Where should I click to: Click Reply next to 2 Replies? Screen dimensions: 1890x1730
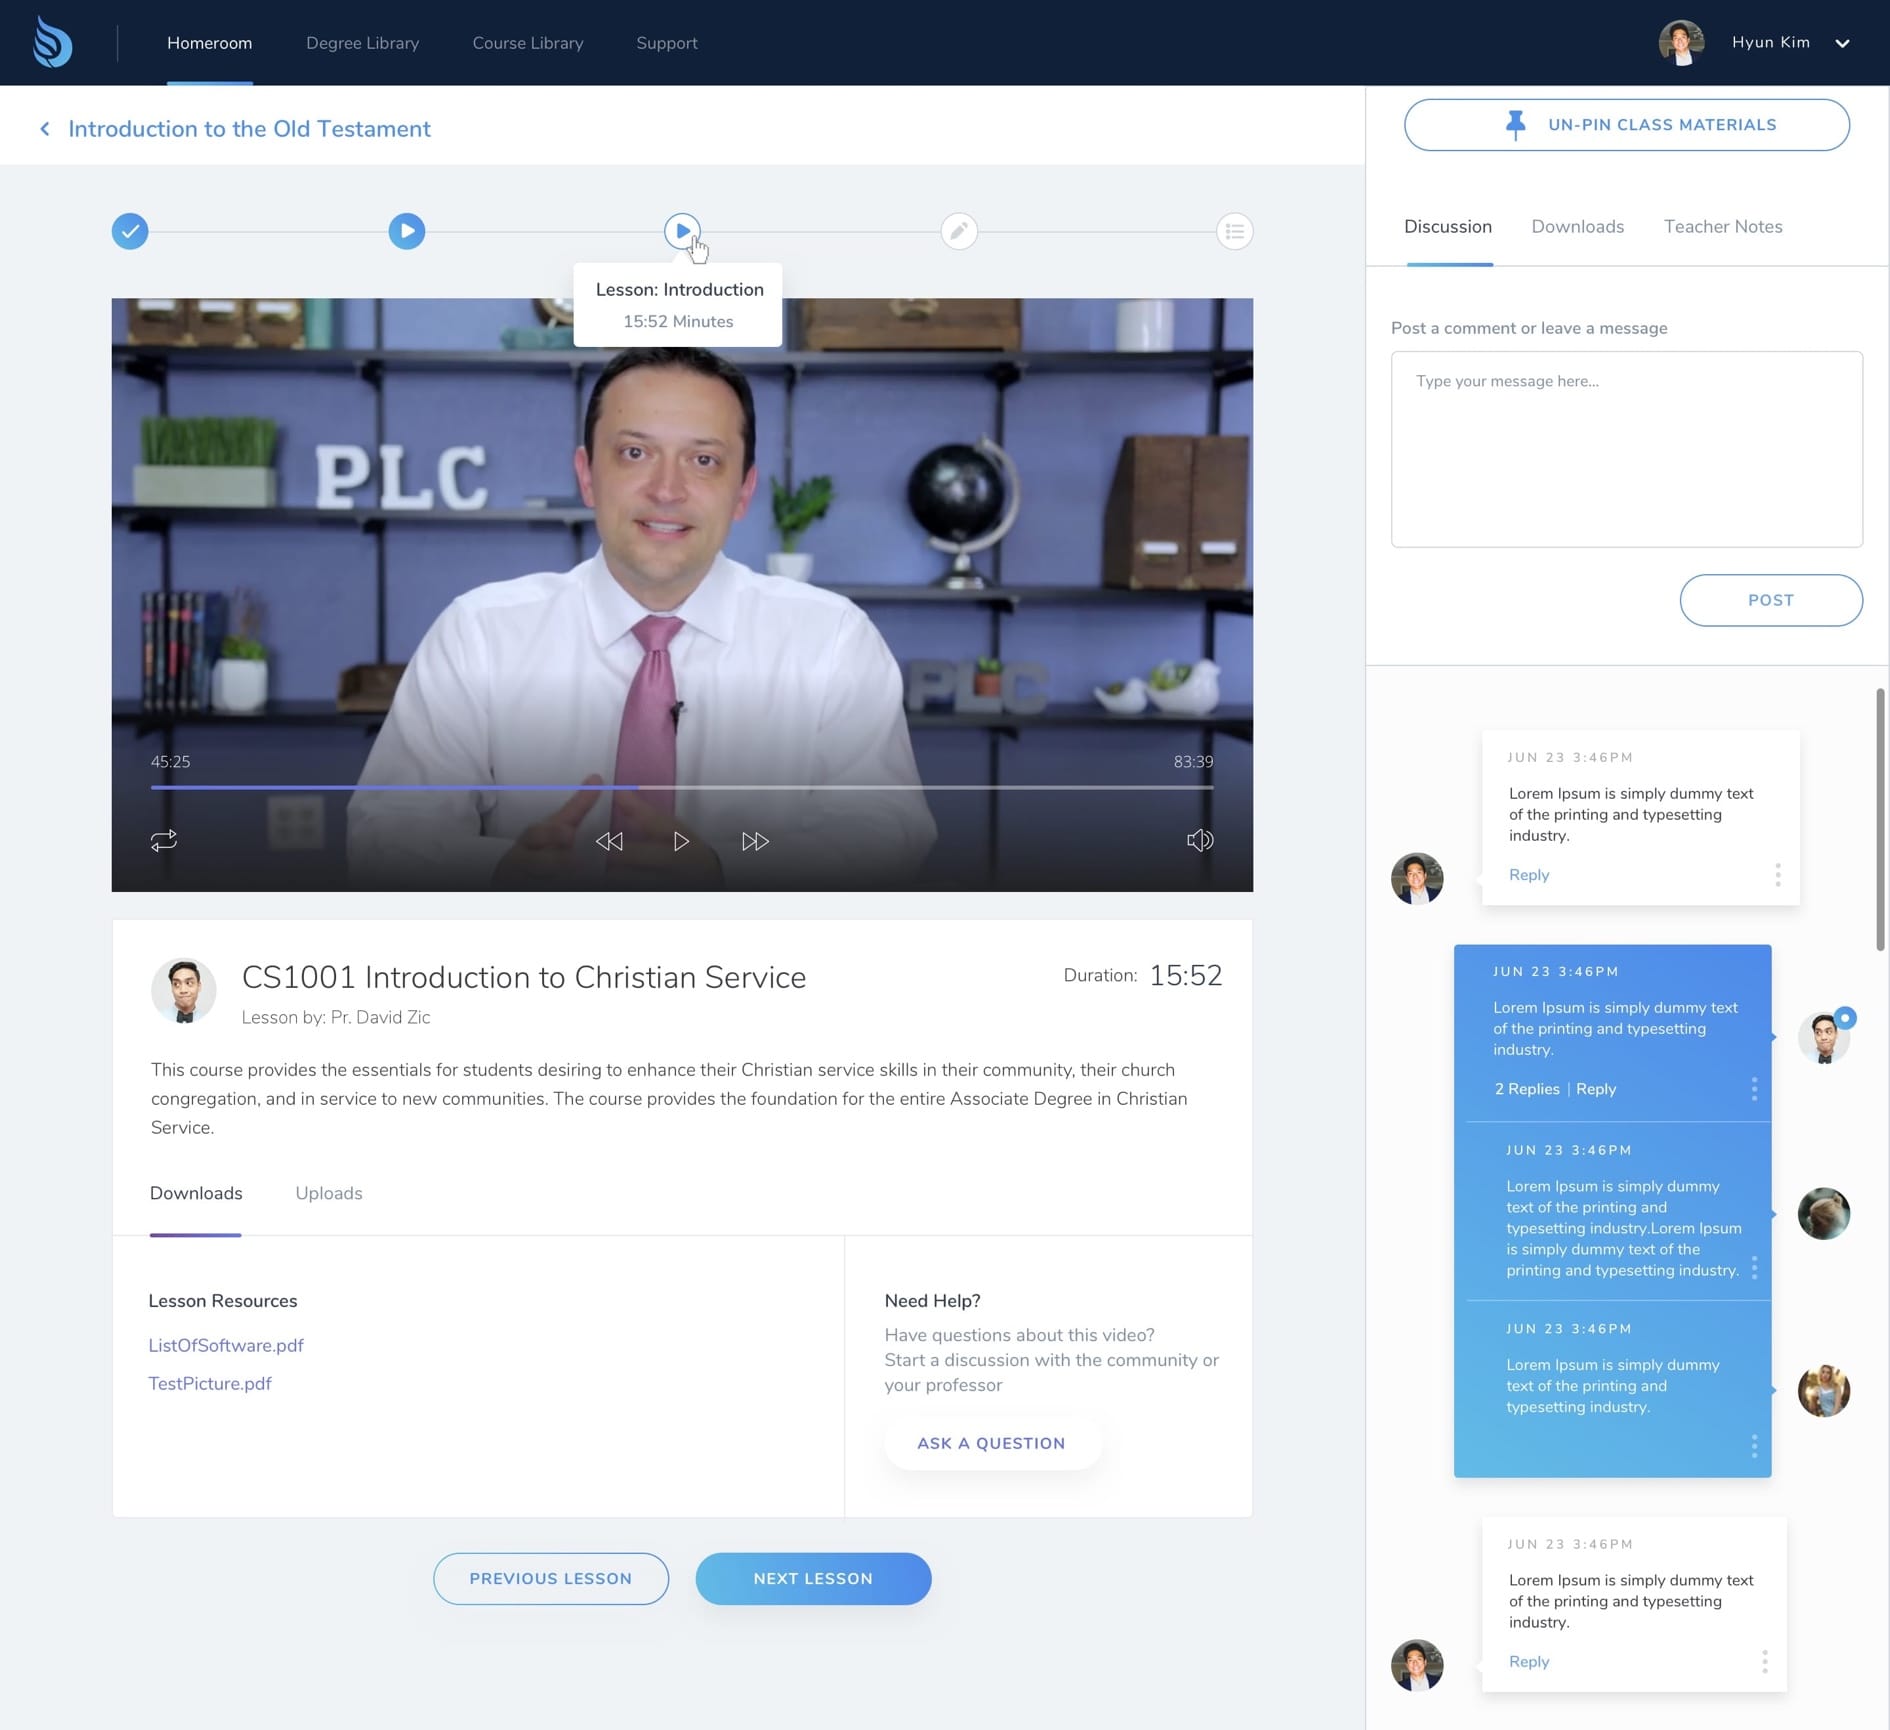pos(1595,1088)
